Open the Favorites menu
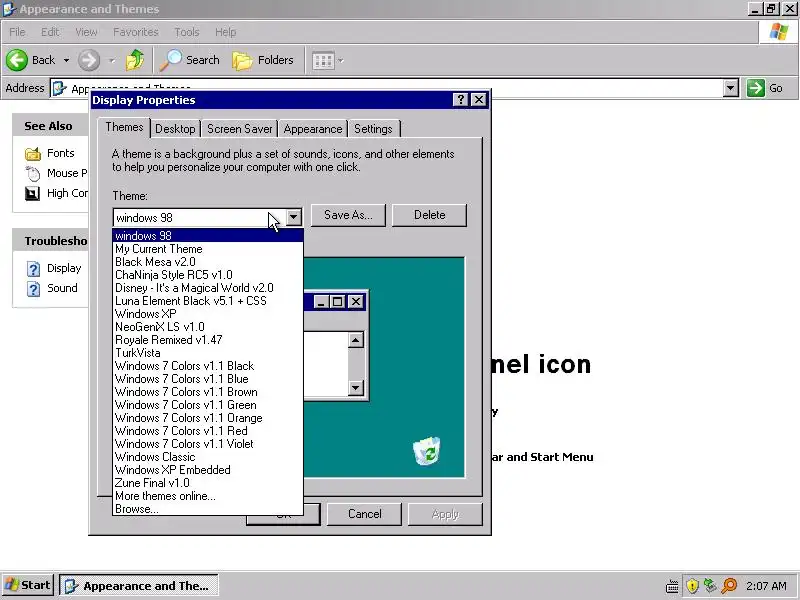Screen dimensions: 800x600 (136, 32)
